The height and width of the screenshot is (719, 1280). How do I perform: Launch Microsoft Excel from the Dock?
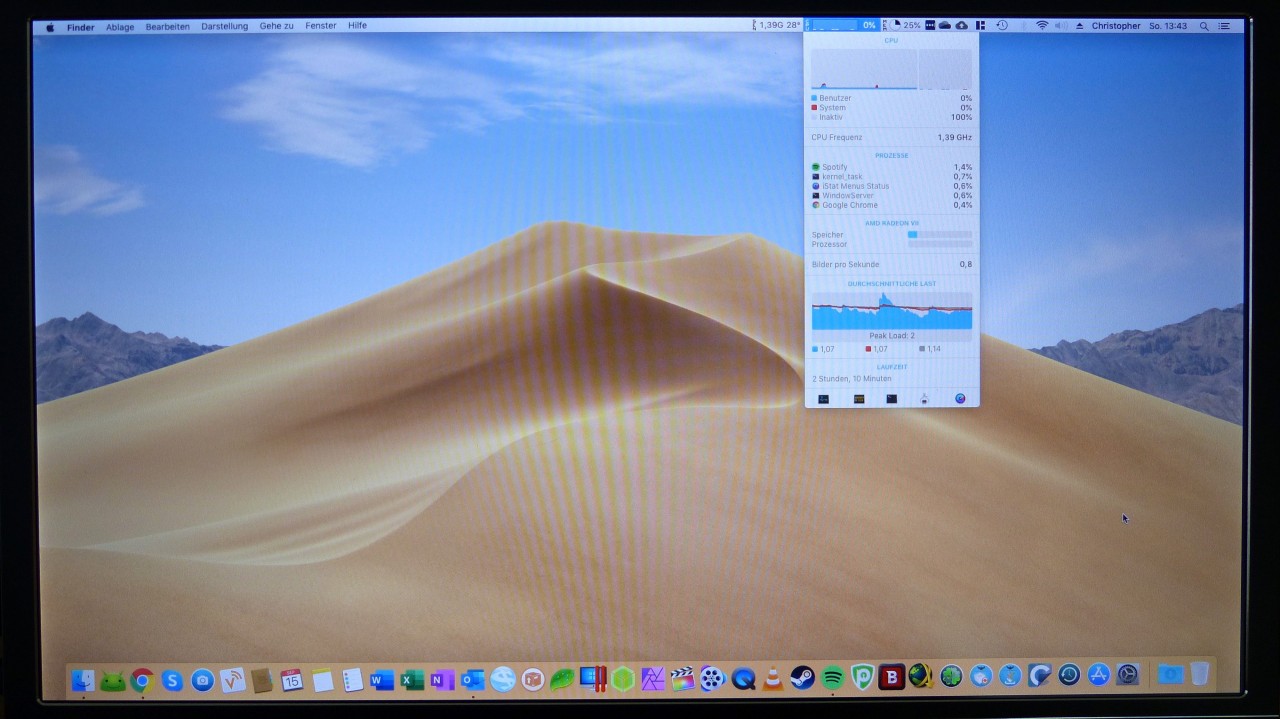(x=412, y=680)
